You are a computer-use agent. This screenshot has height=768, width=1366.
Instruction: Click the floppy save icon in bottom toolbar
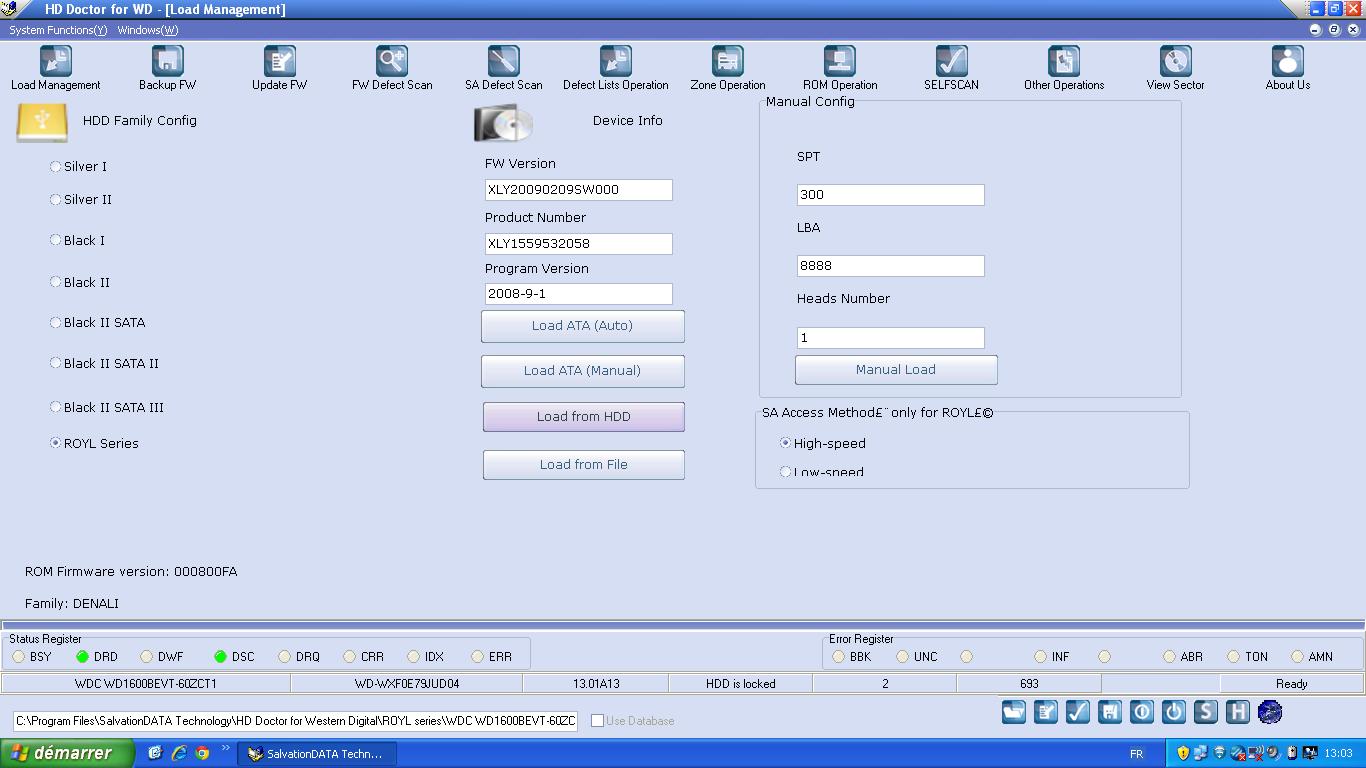pyautogui.click(x=1110, y=712)
